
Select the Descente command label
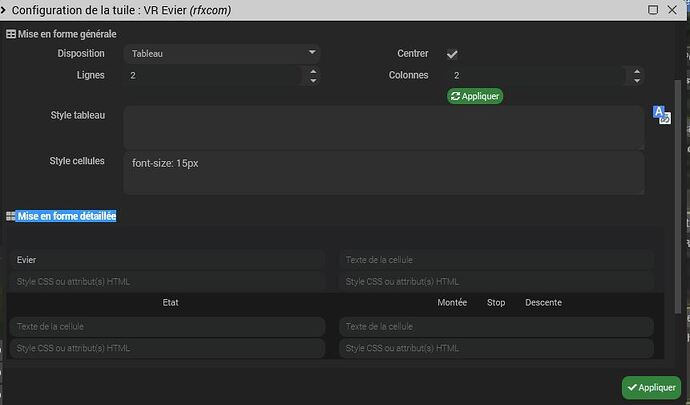click(x=543, y=303)
